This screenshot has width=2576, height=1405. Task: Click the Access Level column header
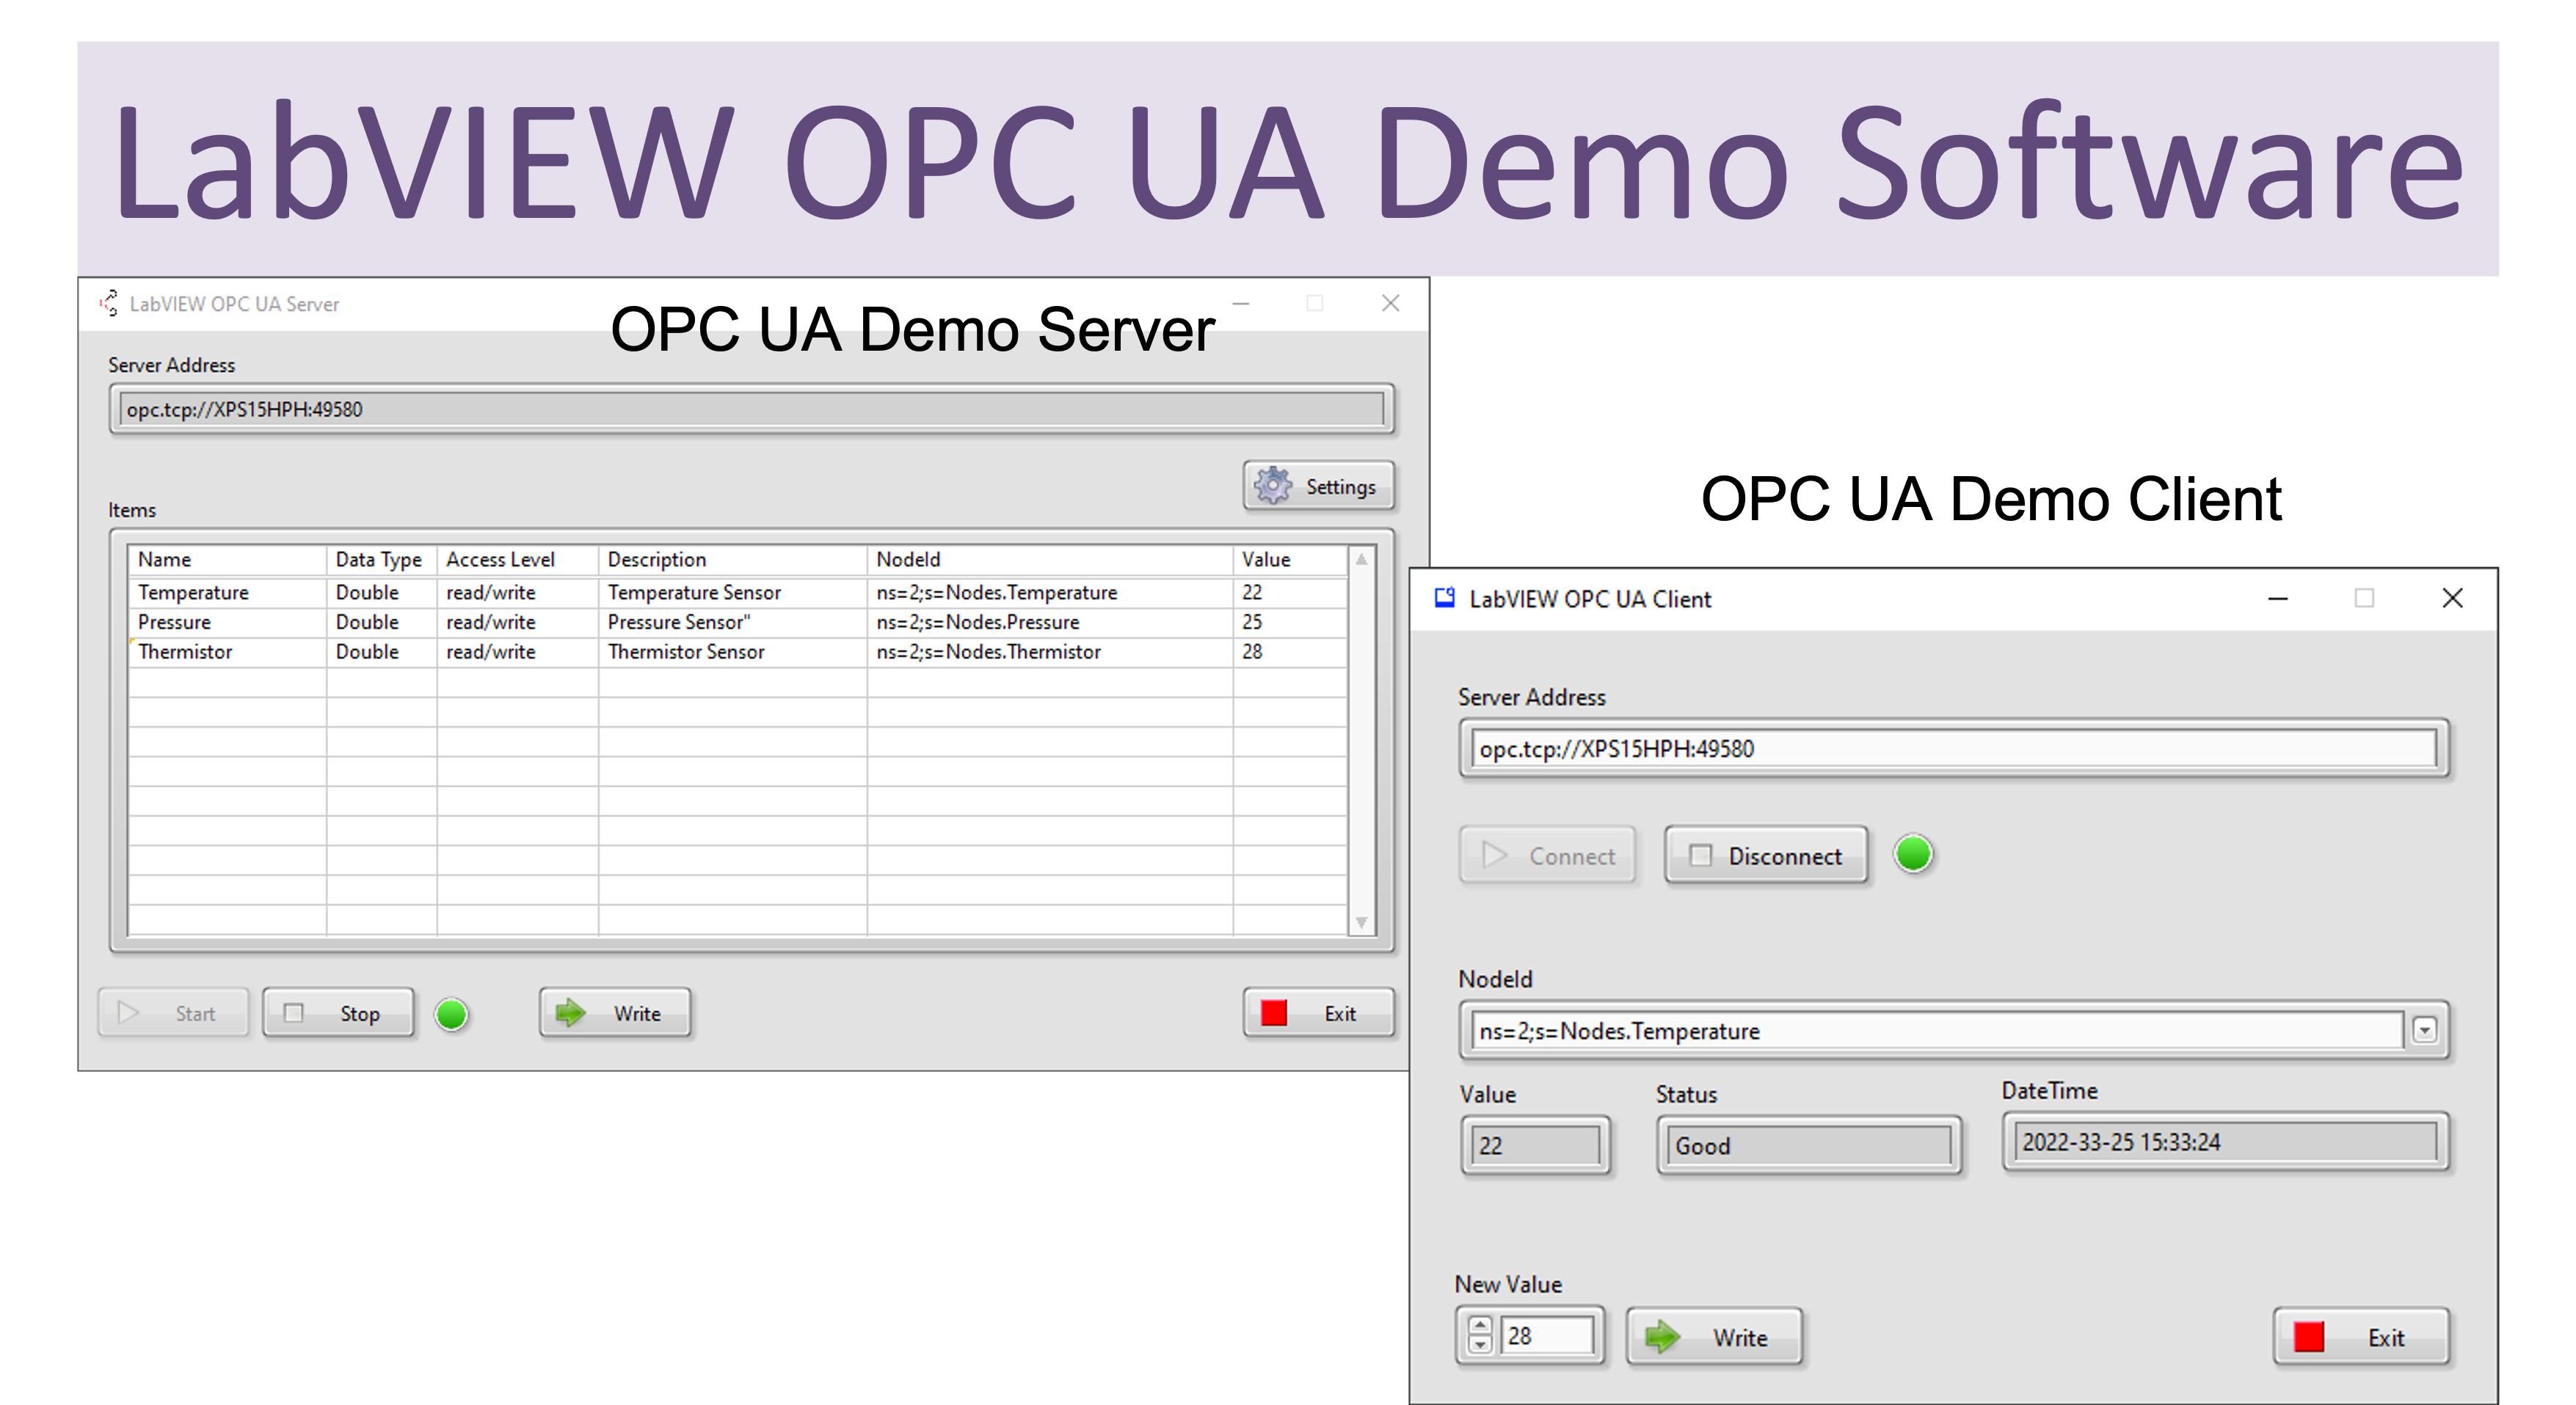(517, 559)
